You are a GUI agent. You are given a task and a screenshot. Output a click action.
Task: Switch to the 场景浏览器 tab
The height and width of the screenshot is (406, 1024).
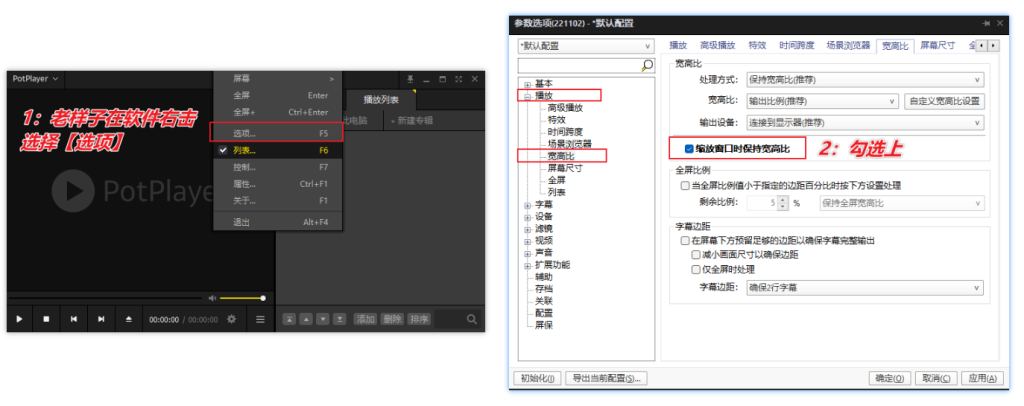[x=848, y=46]
